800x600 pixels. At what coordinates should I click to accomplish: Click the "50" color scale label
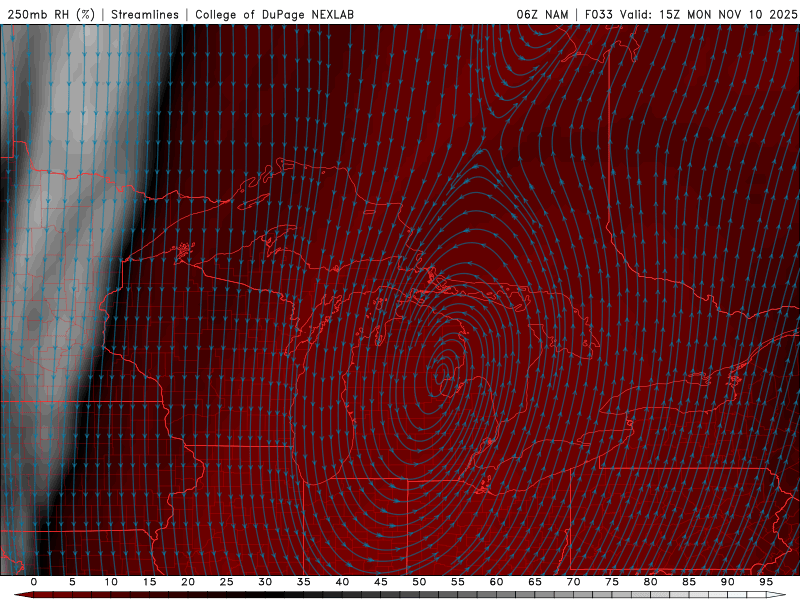coord(419,582)
